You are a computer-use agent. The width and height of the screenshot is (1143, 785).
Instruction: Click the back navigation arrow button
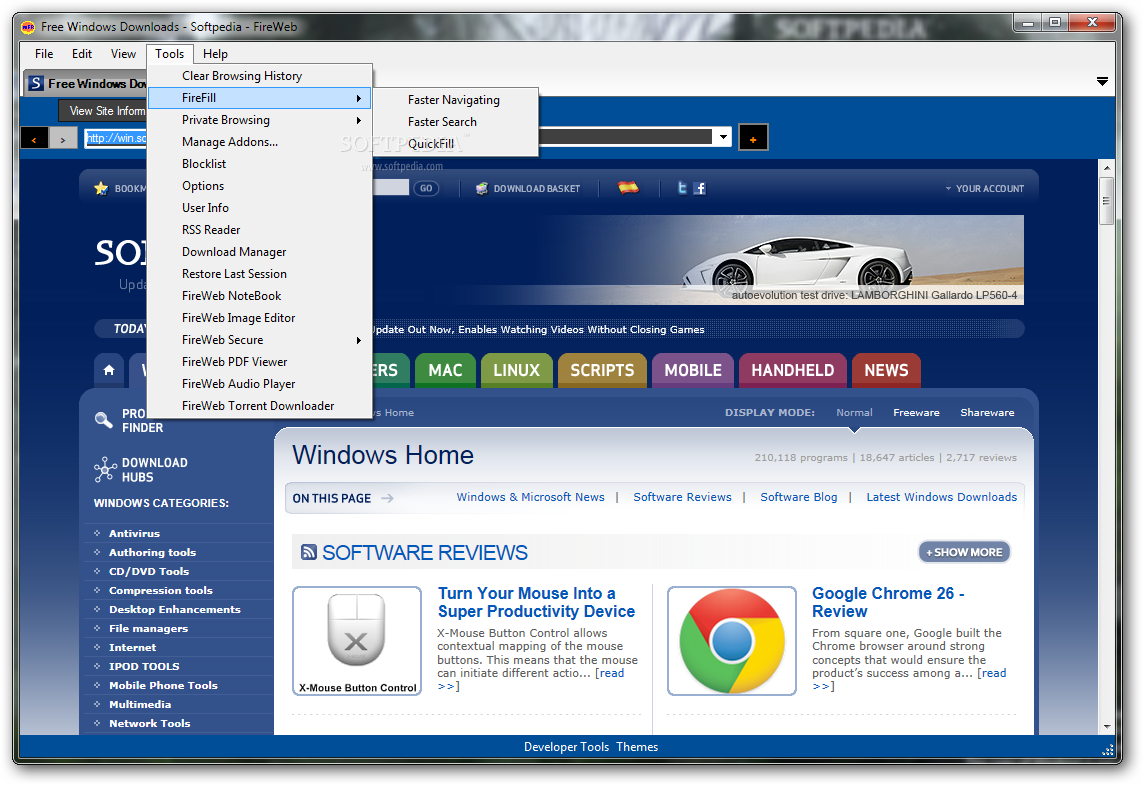pos(34,138)
